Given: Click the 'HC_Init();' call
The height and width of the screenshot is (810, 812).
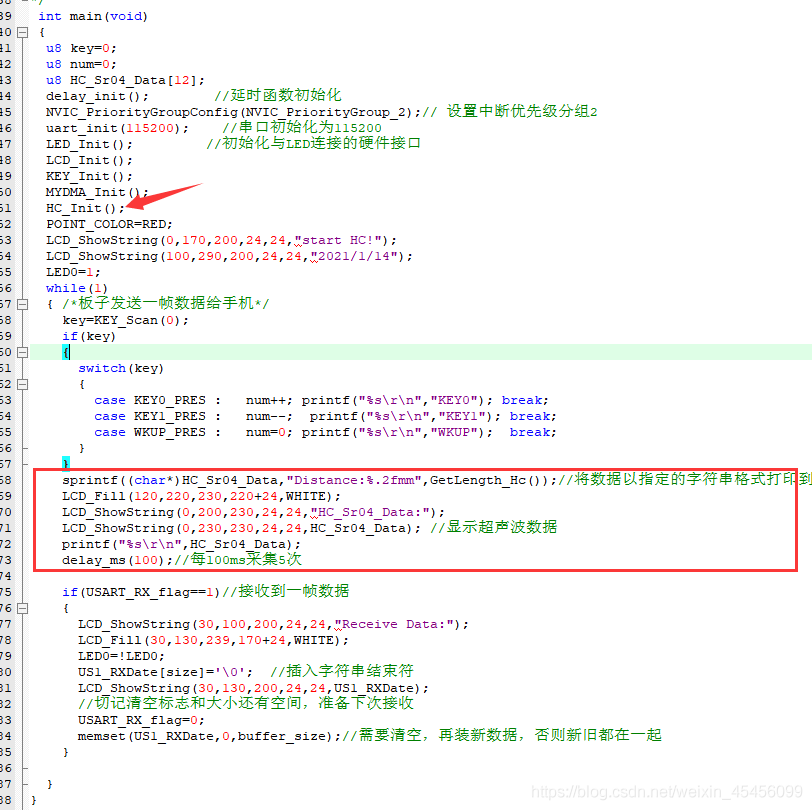Looking at the screenshot, I should [85, 208].
